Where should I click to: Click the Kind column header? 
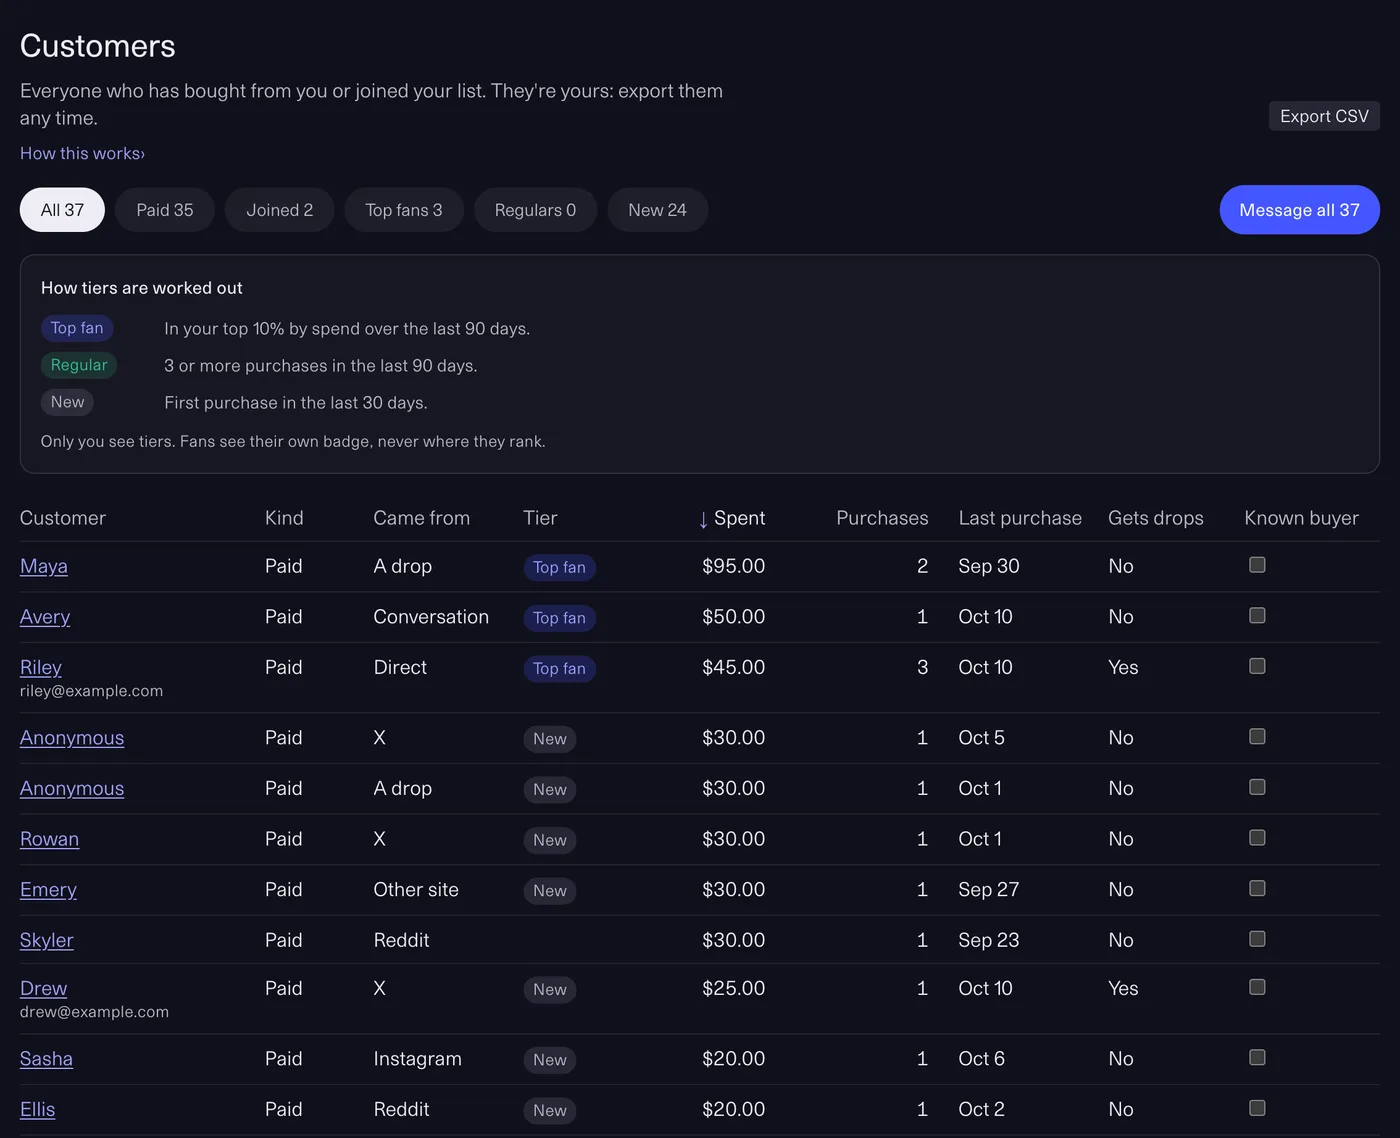(x=284, y=518)
